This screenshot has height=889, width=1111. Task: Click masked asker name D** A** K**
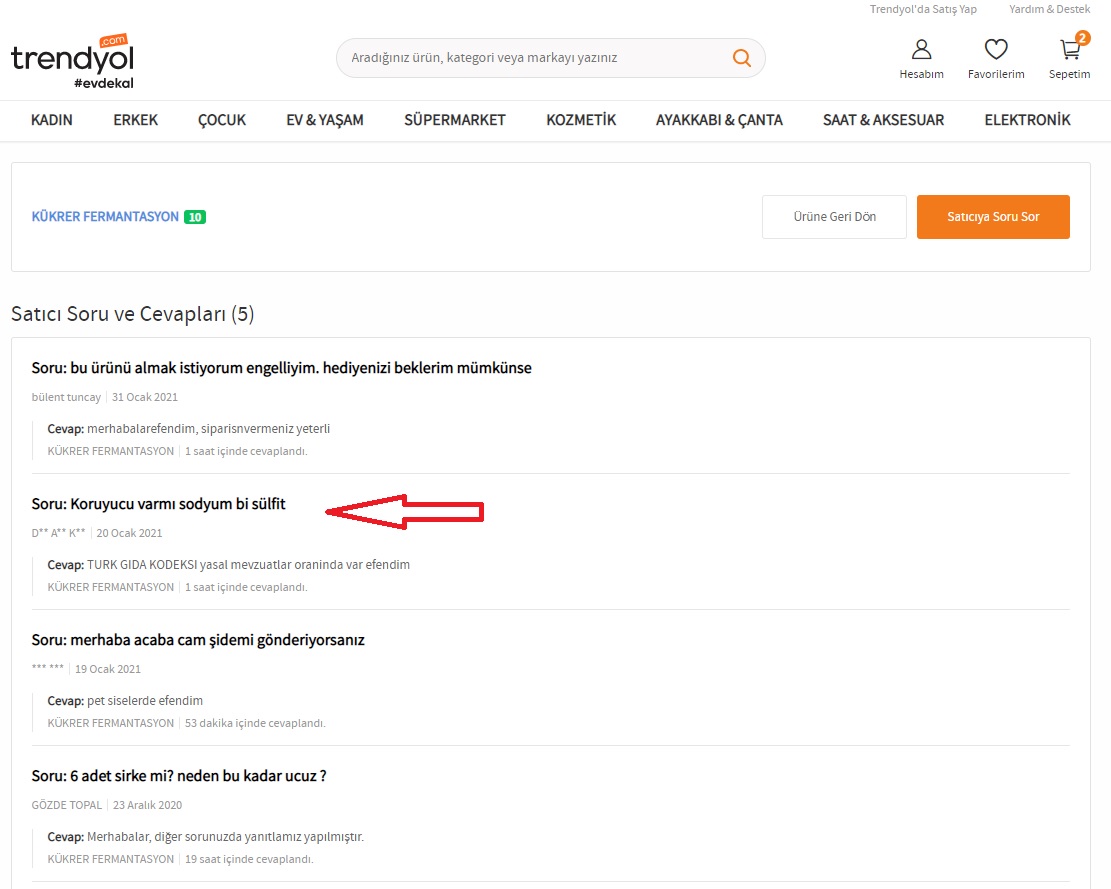click(58, 533)
